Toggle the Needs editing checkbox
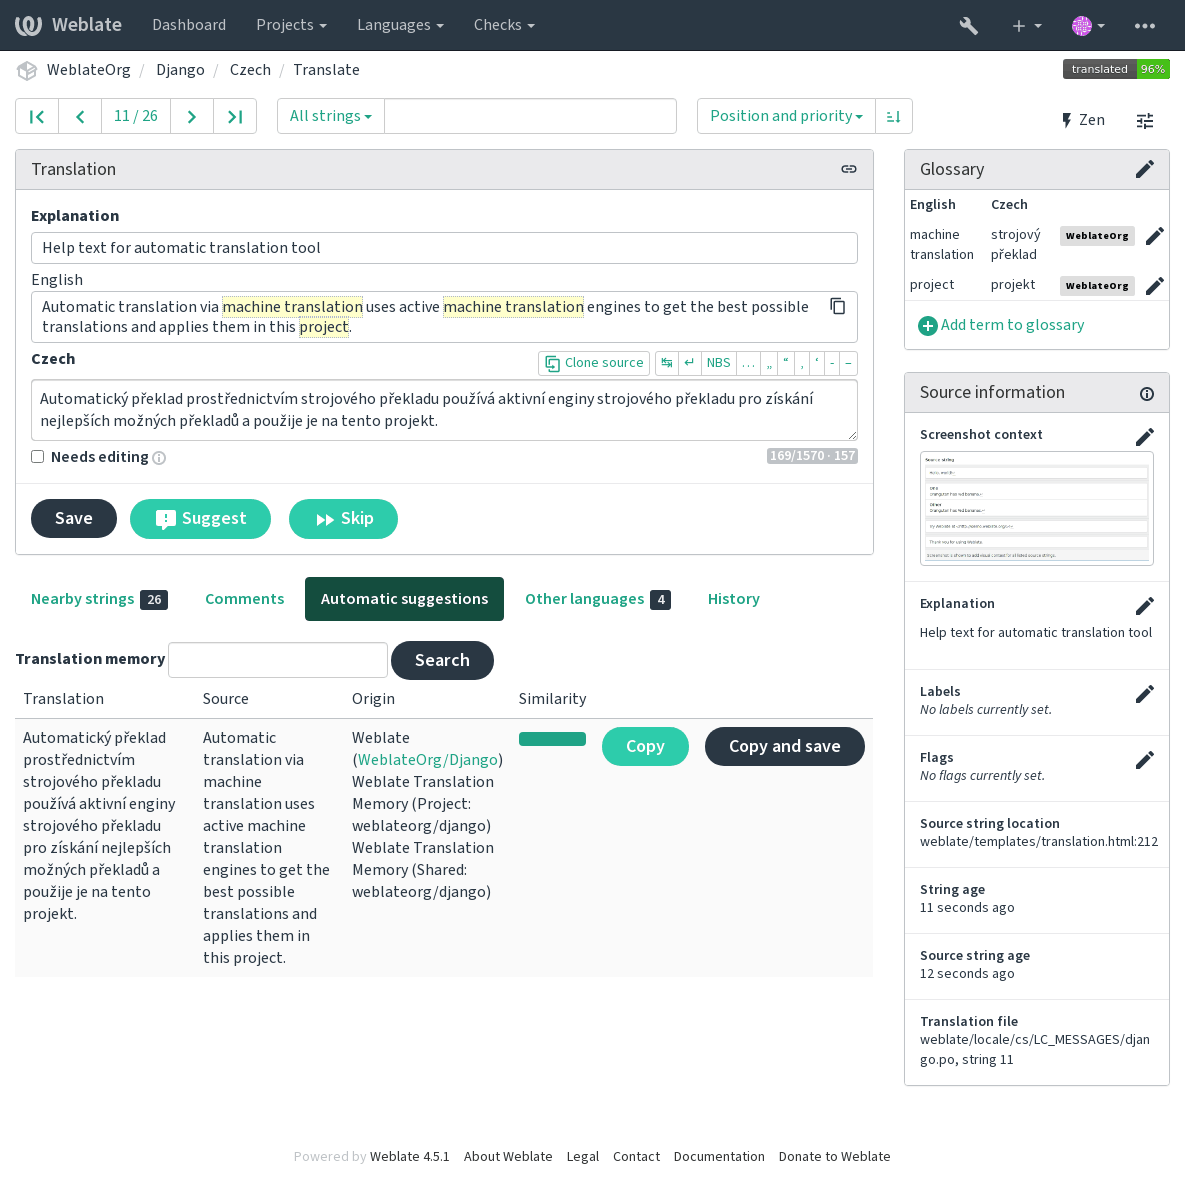The height and width of the screenshot is (1194, 1185). click(x=37, y=456)
